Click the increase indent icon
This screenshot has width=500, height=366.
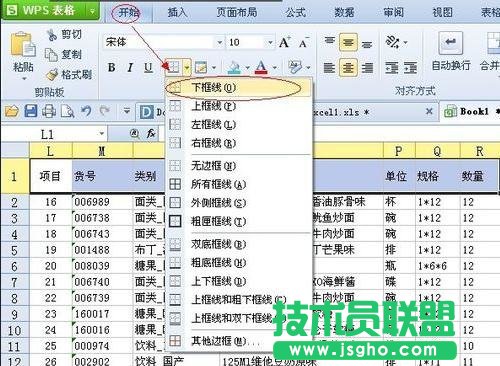pyautogui.click(x=411, y=68)
